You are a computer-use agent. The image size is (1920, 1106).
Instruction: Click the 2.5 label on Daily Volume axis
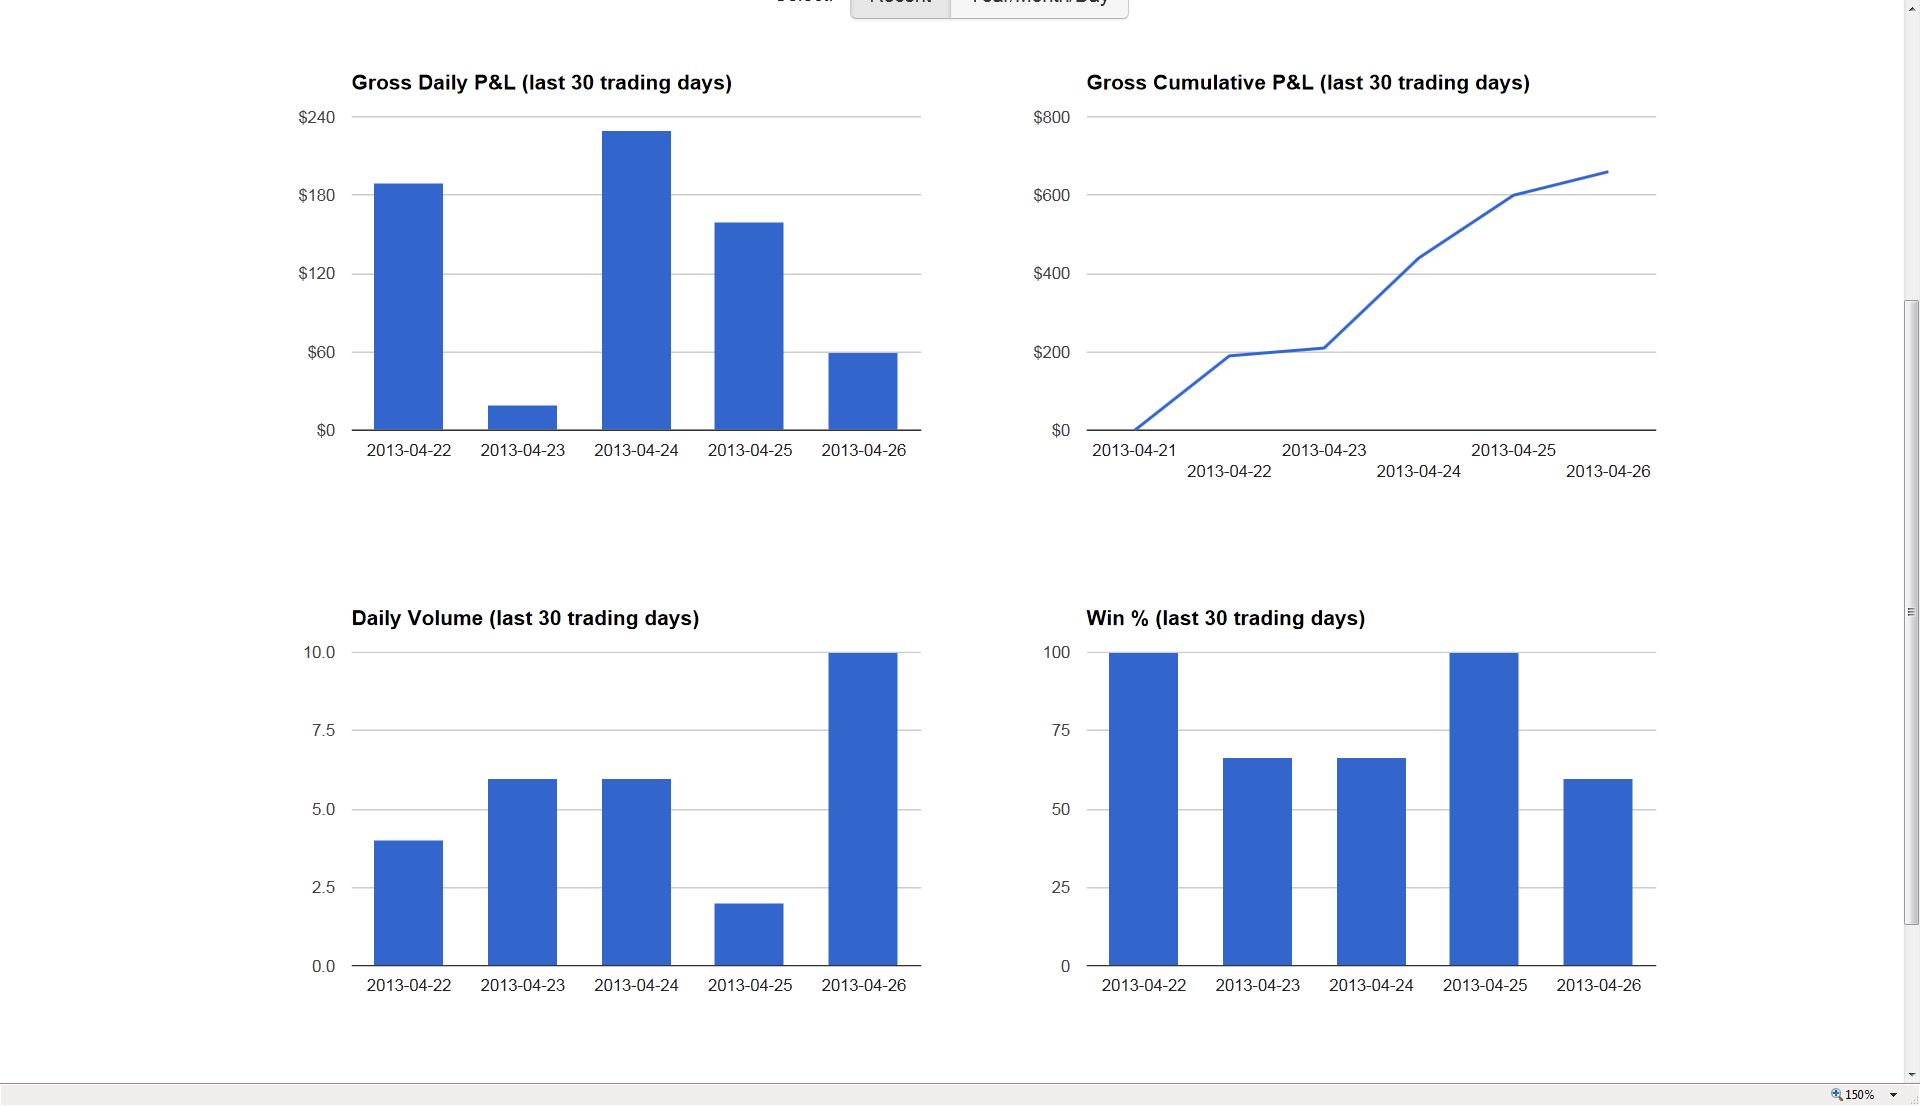(323, 887)
